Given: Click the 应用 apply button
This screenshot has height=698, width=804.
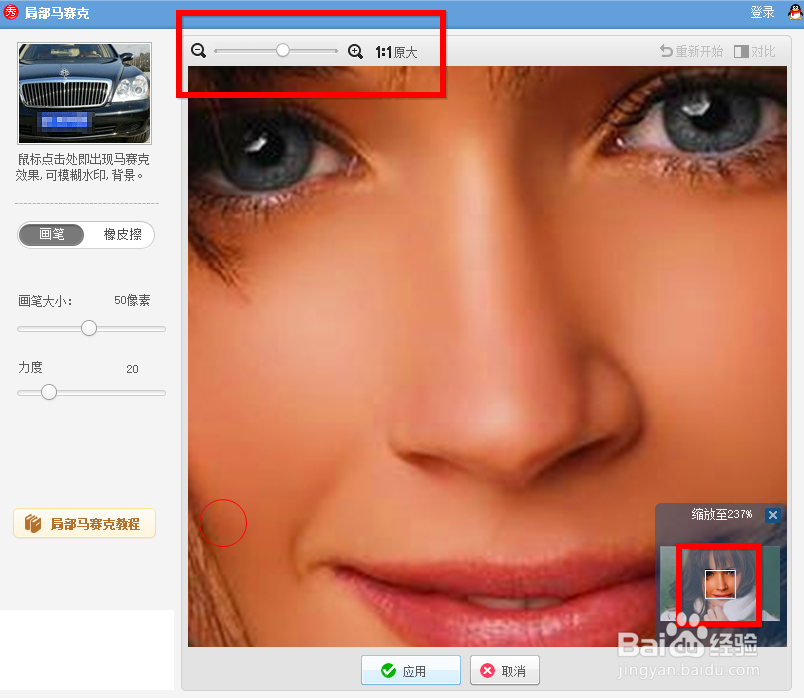Looking at the screenshot, I should tap(411, 670).
